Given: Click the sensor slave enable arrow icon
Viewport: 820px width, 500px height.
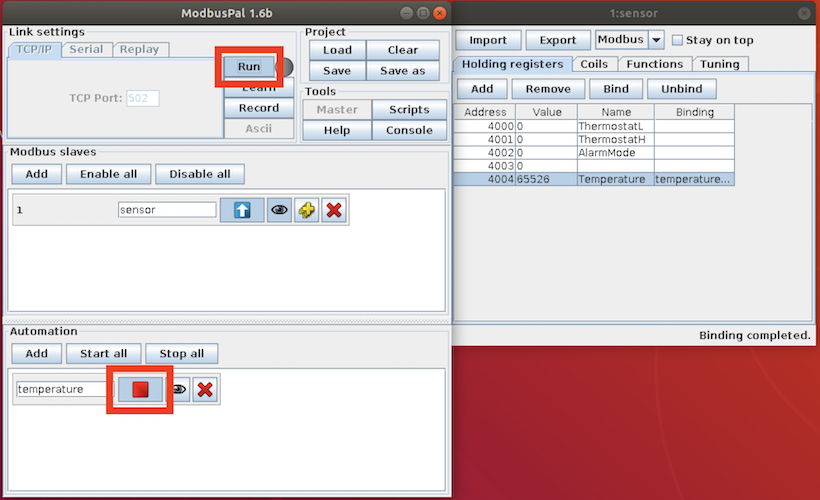Looking at the screenshot, I should (x=242, y=210).
